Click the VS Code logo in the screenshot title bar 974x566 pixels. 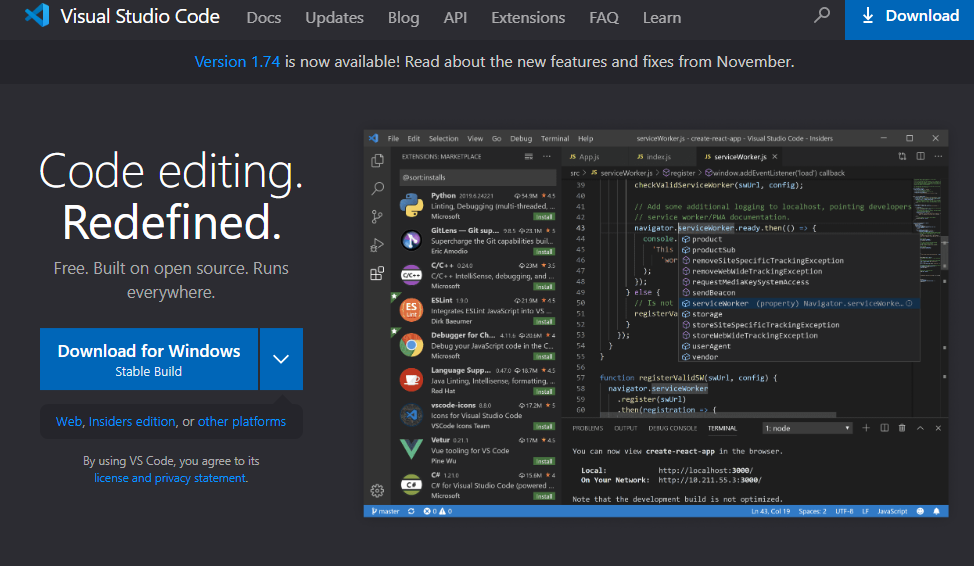[373, 138]
